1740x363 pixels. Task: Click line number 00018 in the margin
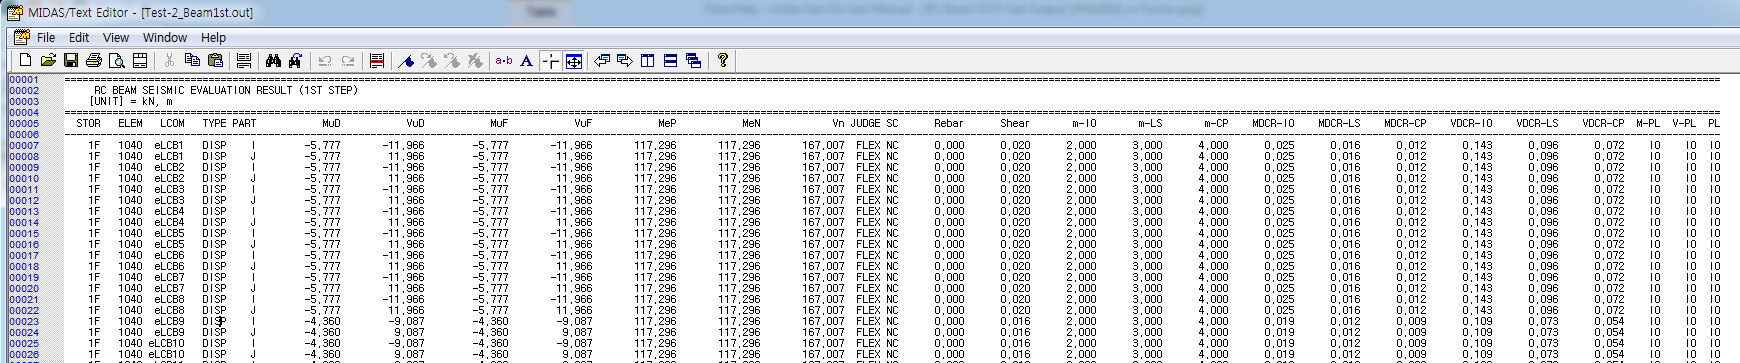(x=24, y=267)
